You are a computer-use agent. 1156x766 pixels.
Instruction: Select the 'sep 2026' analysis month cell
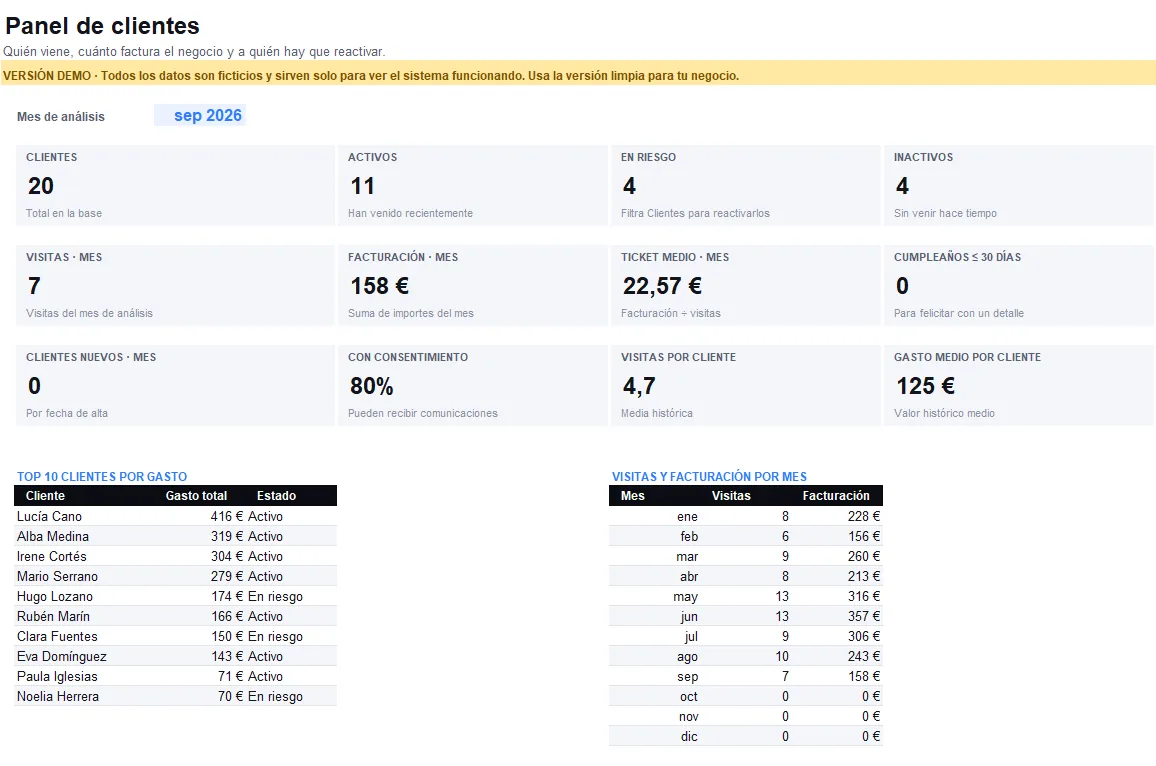pyautogui.click(x=200, y=116)
